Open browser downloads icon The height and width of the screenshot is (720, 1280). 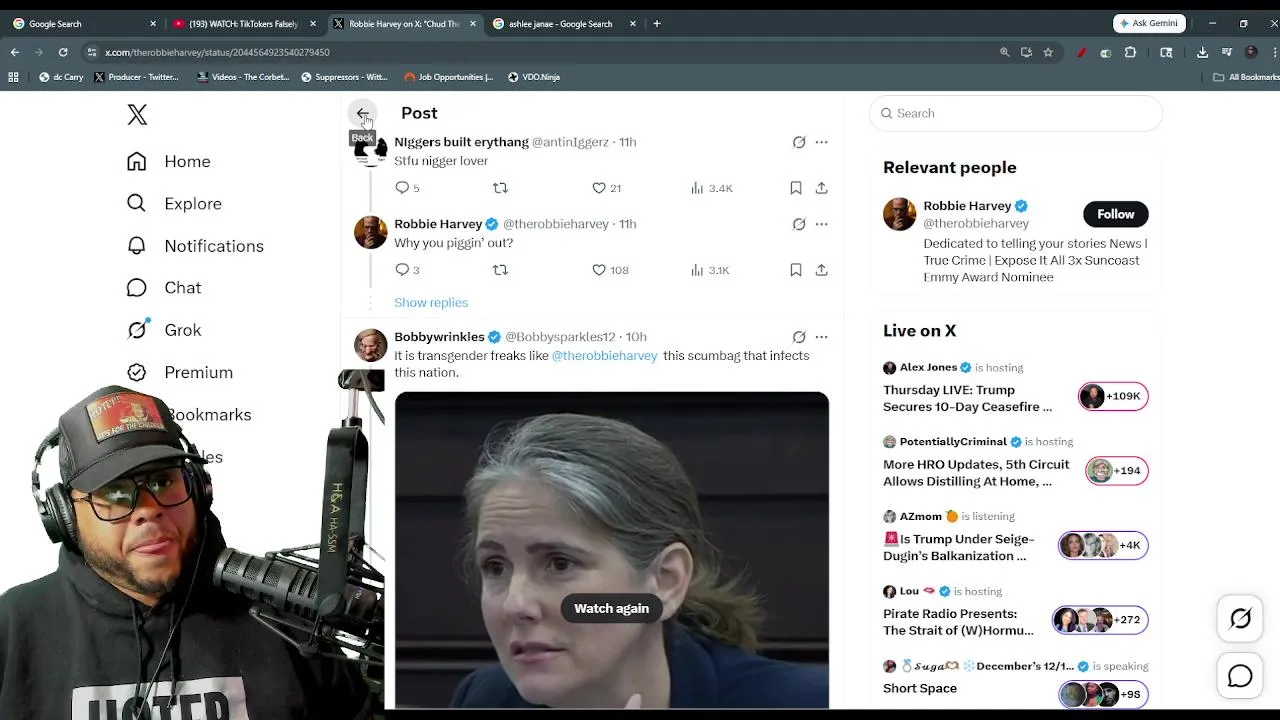coord(1202,52)
